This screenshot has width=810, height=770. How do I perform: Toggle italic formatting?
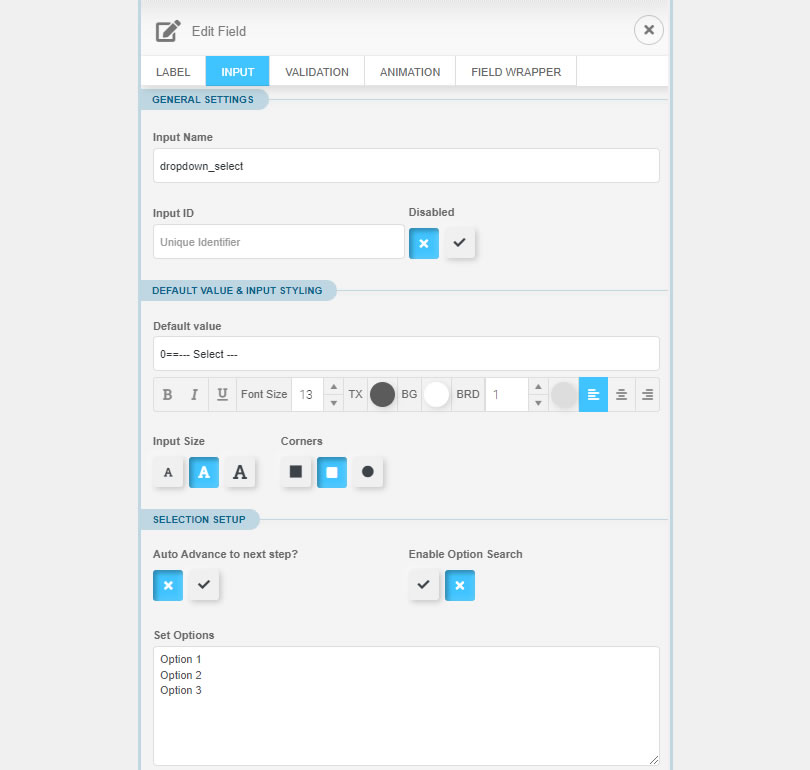tap(194, 395)
